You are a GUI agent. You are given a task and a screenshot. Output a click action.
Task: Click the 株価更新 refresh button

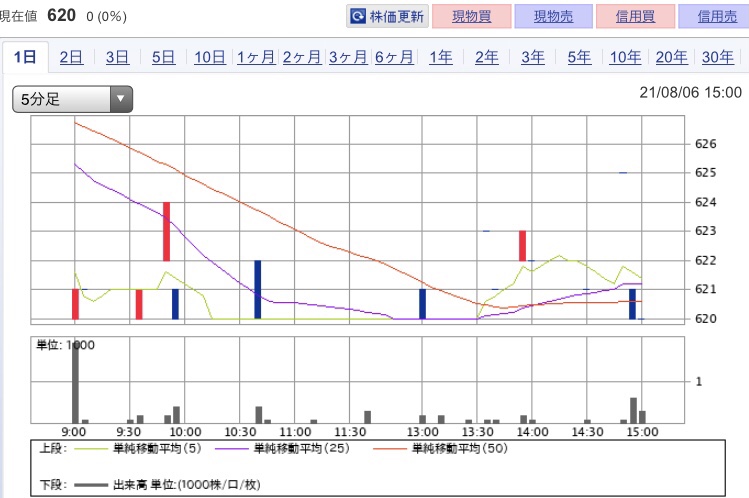point(387,17)
